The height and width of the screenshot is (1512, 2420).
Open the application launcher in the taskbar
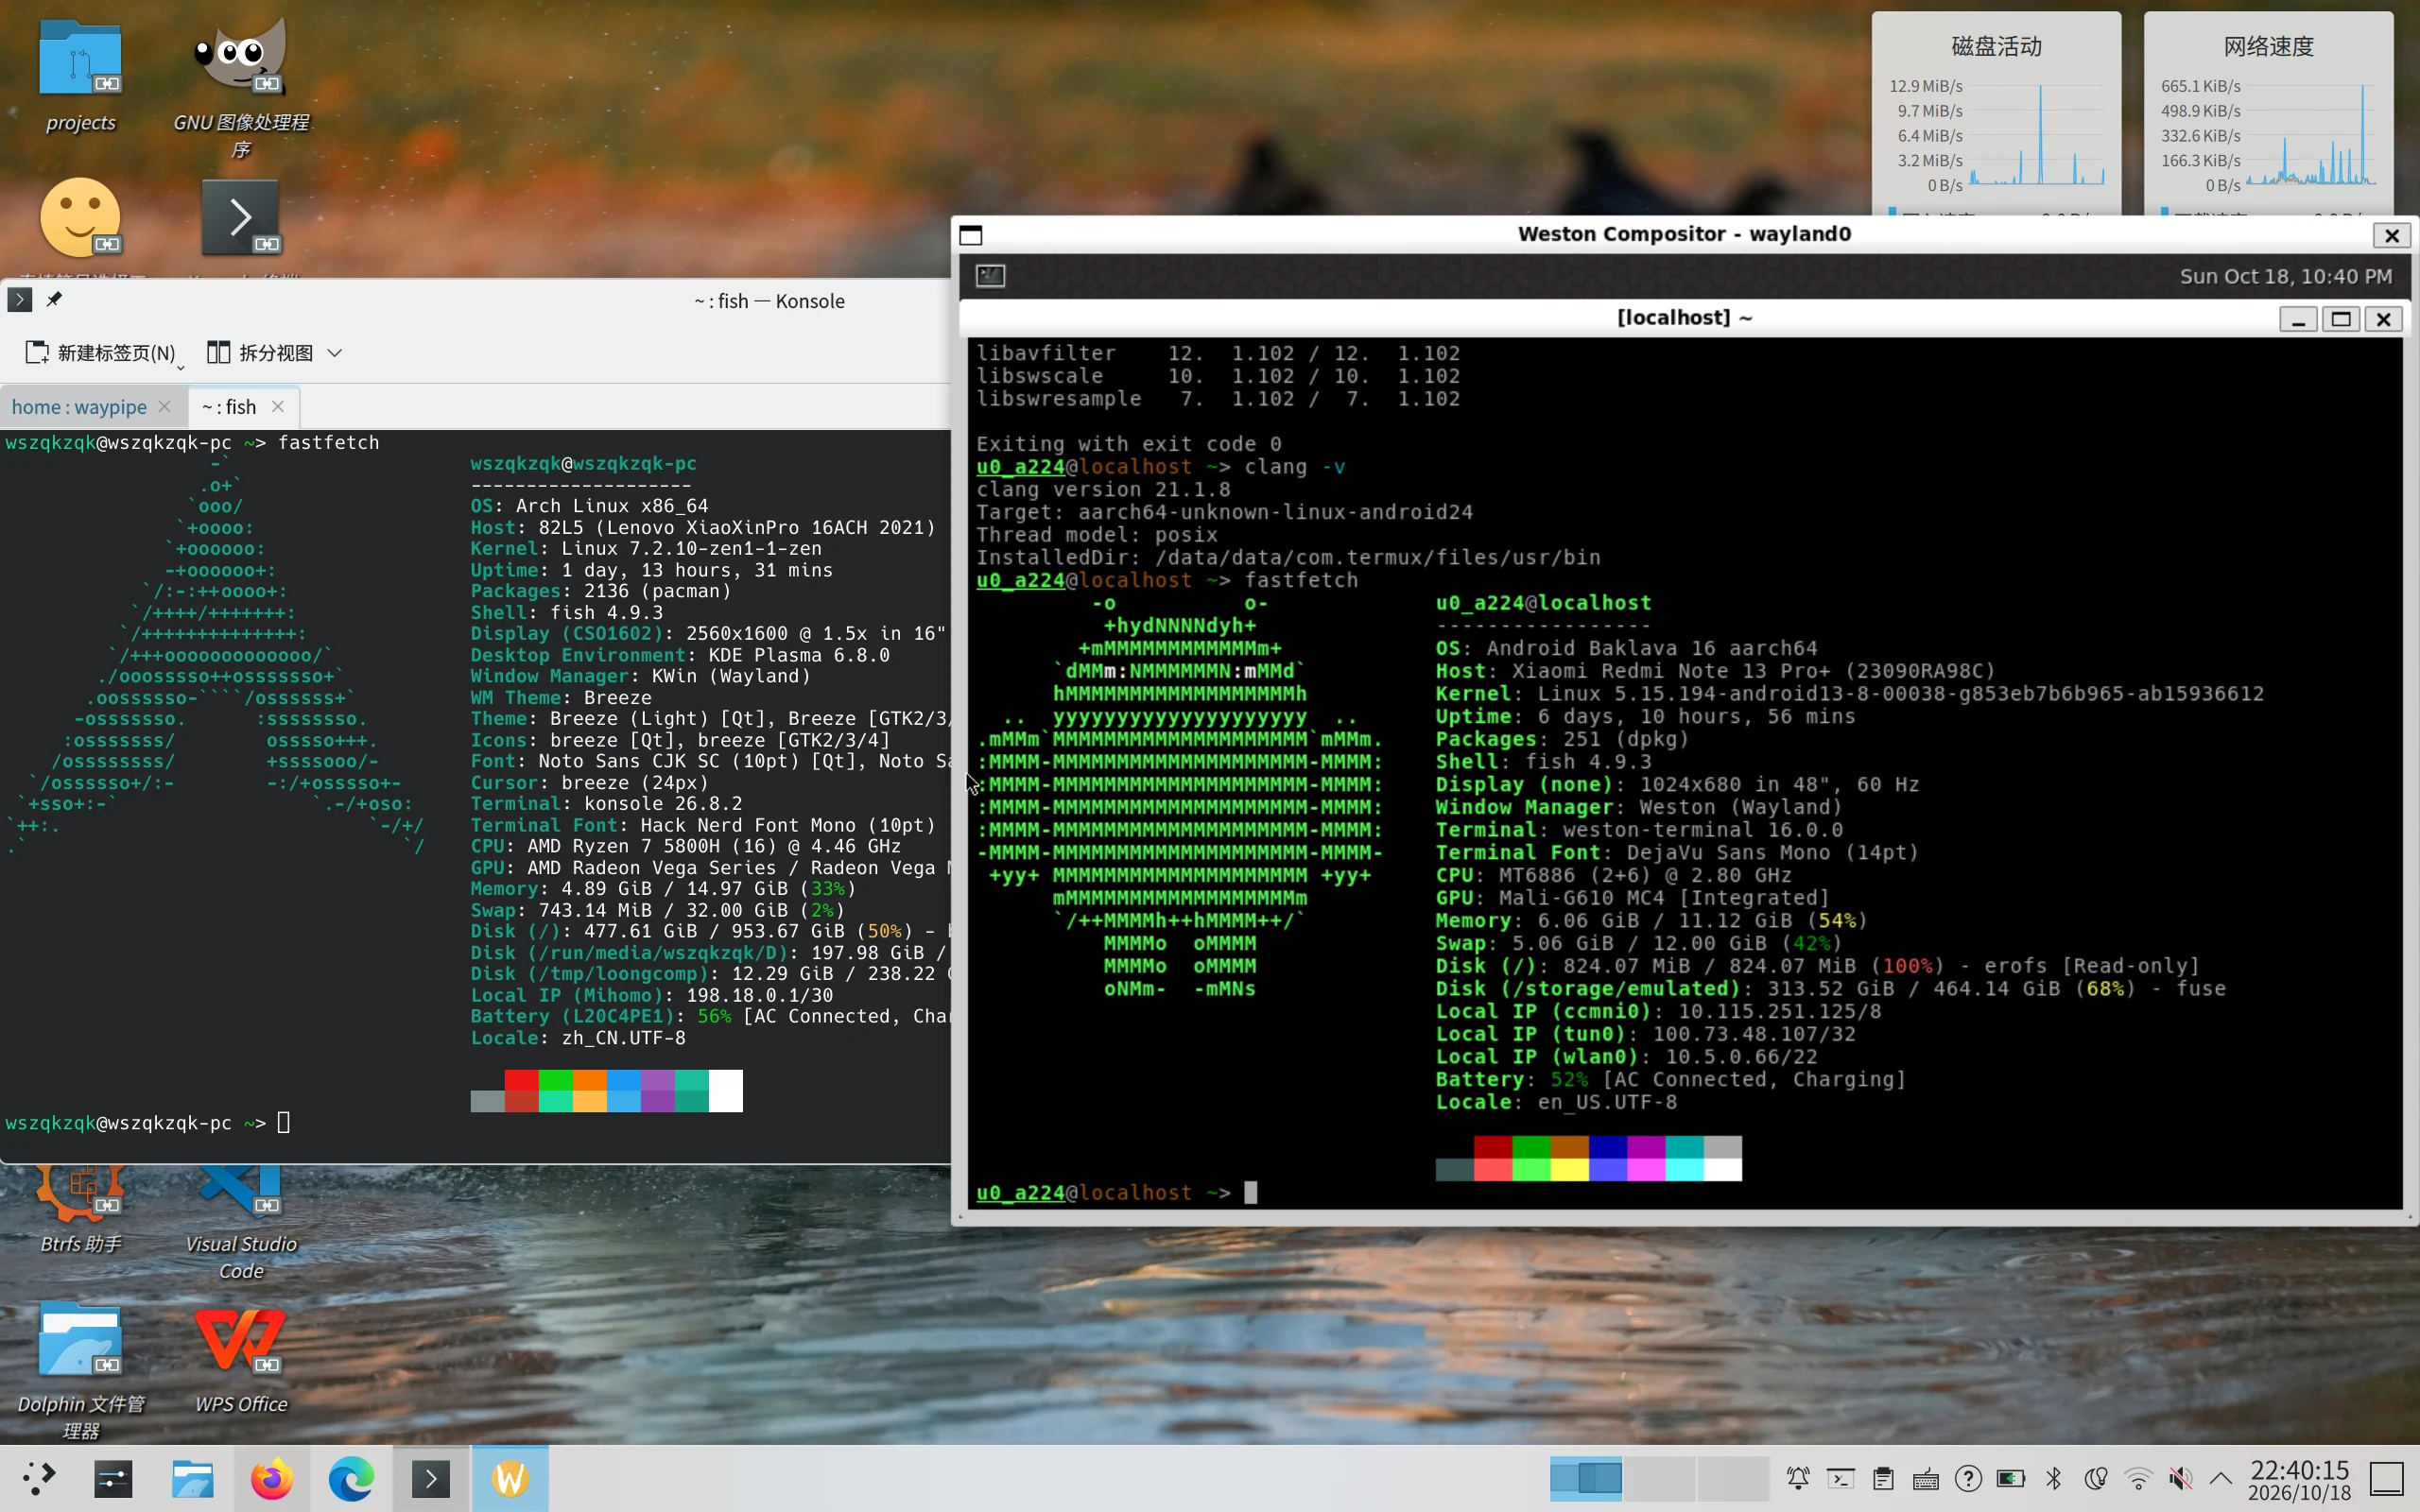38,1478
